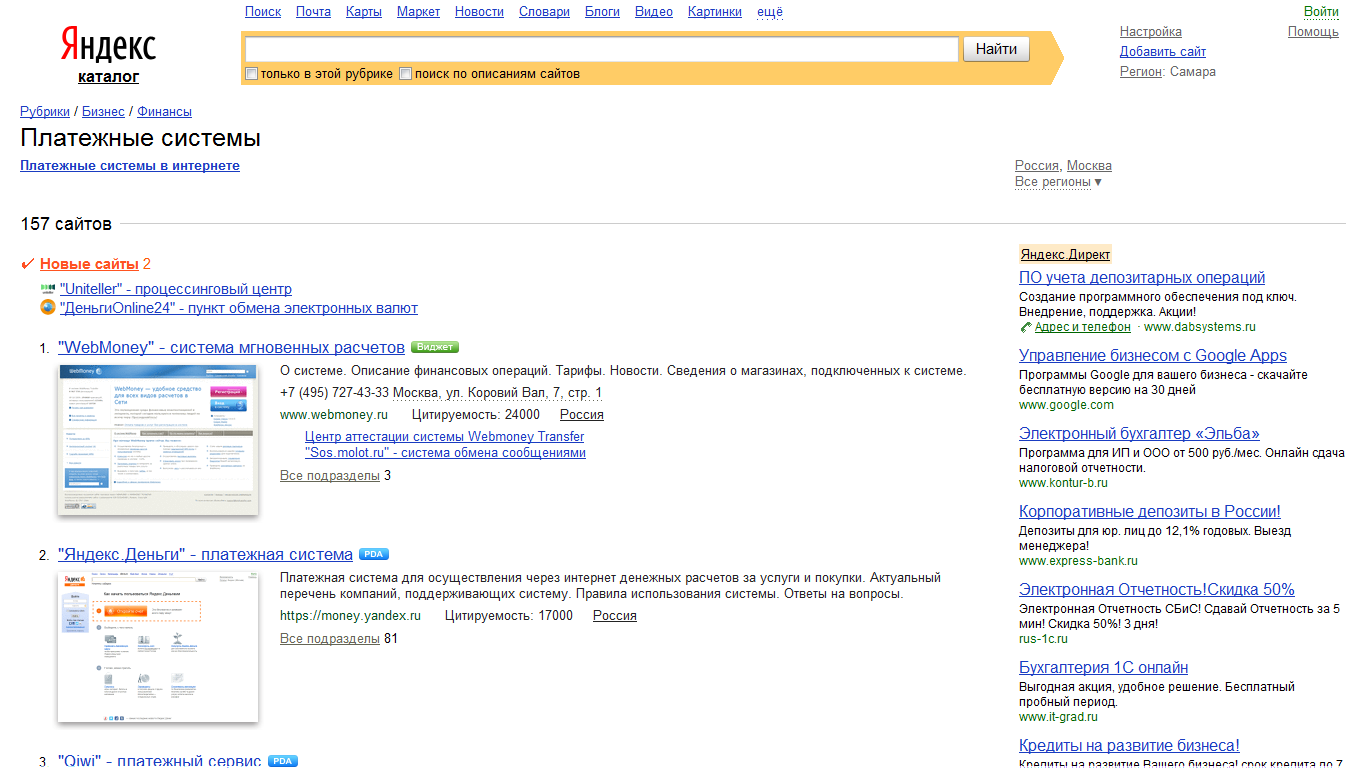Click the WebMoney site thumbnail
The width and height of the screenshot is (1366, 768).
pyautogui.click(x=158, y=440)
